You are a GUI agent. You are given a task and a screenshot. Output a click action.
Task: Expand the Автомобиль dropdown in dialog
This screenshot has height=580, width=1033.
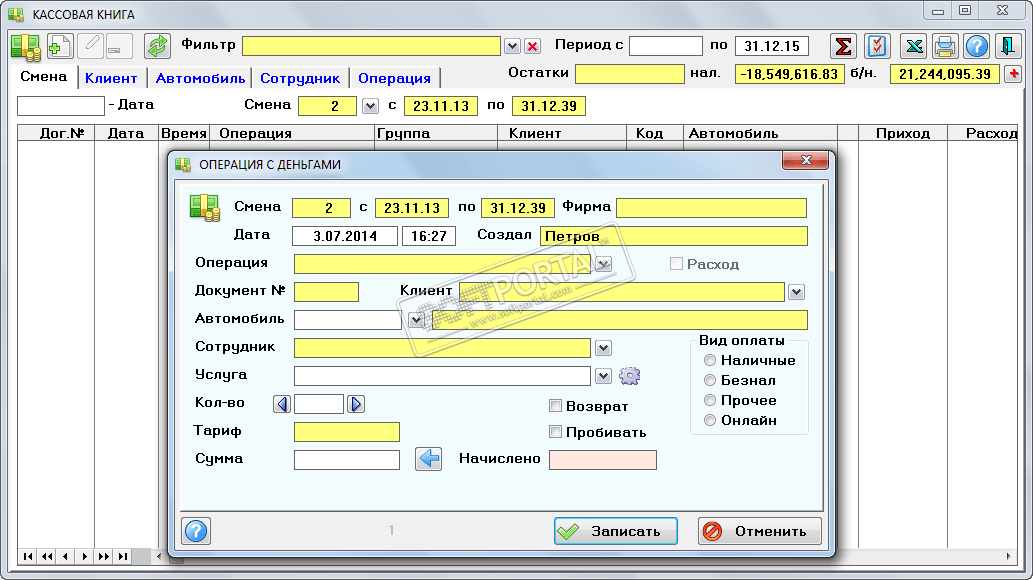click(416, 320)
